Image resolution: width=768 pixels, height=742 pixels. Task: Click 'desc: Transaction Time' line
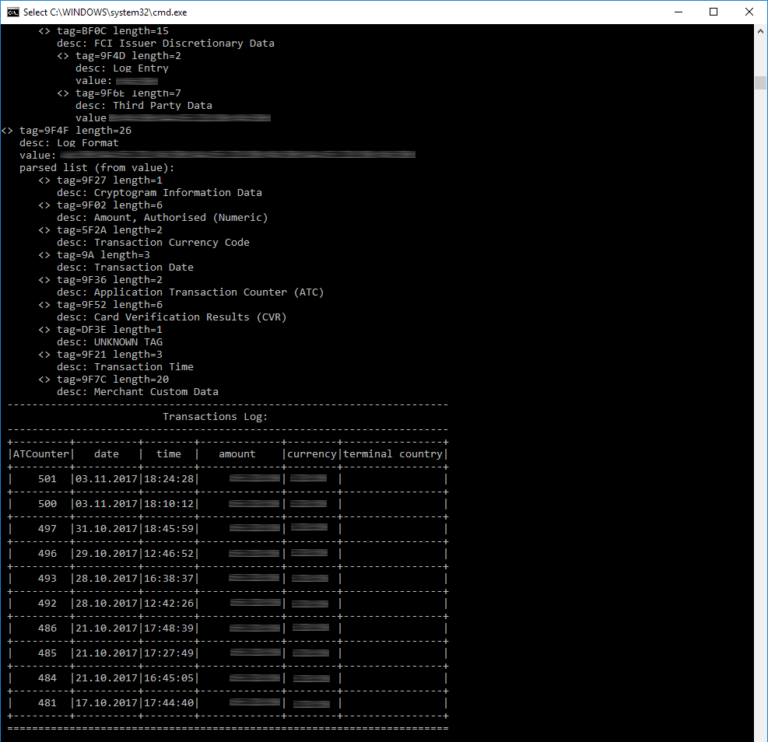click(x=125, y=367)
